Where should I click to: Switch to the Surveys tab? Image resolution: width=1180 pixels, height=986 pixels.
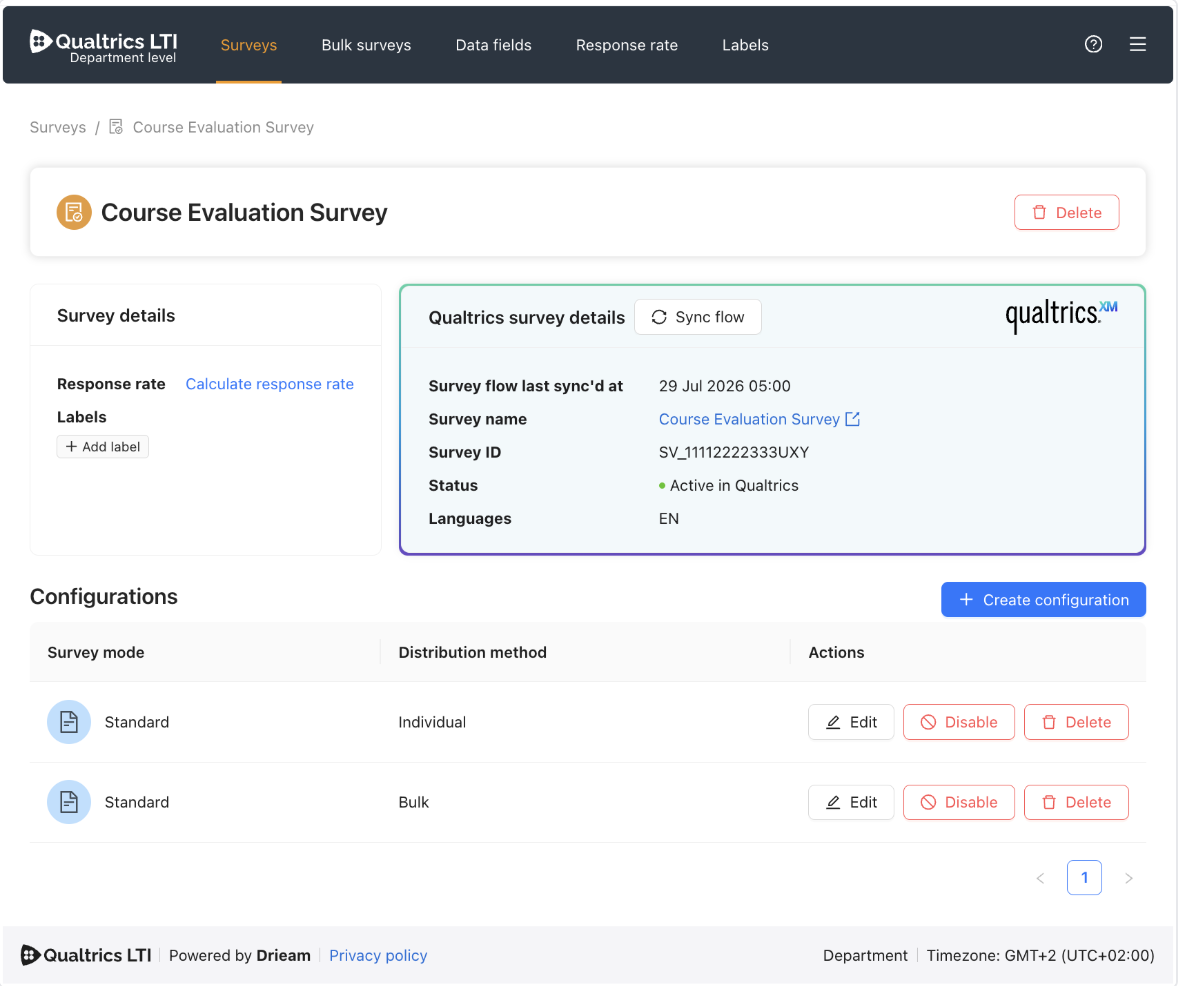click(x=248, y=45)
